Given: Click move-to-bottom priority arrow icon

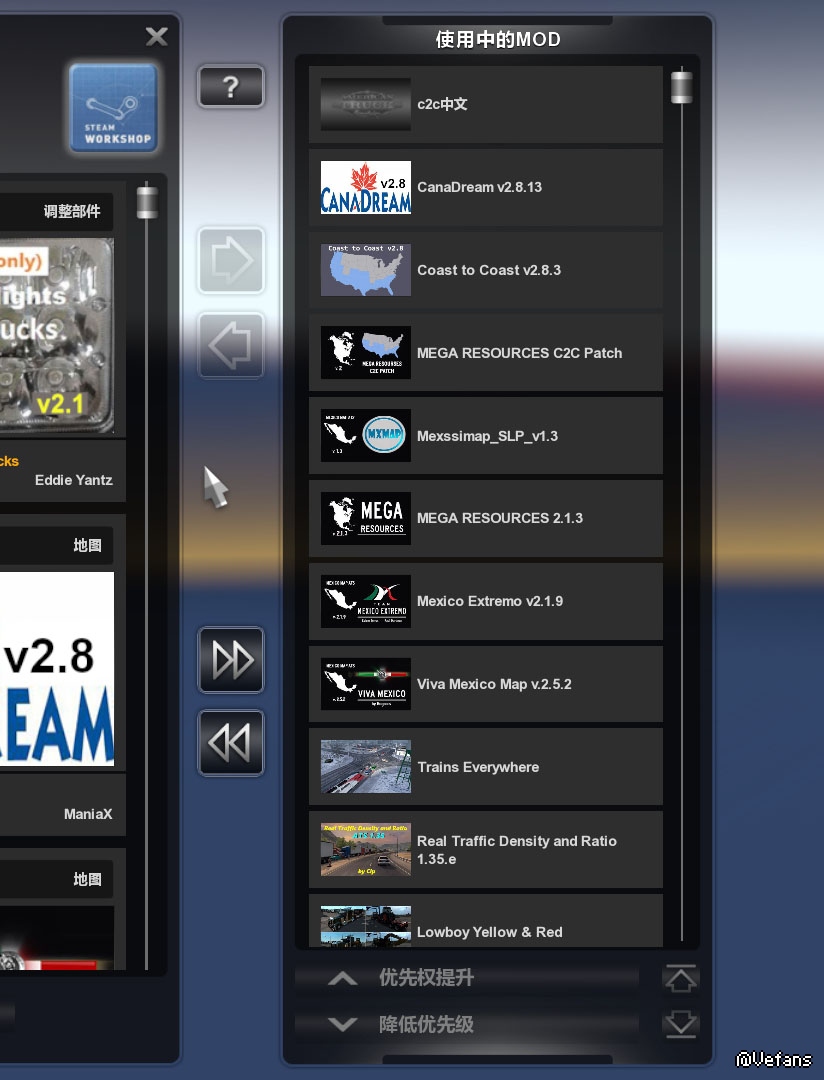Looking at the screenshot, I should (681, 1024).
